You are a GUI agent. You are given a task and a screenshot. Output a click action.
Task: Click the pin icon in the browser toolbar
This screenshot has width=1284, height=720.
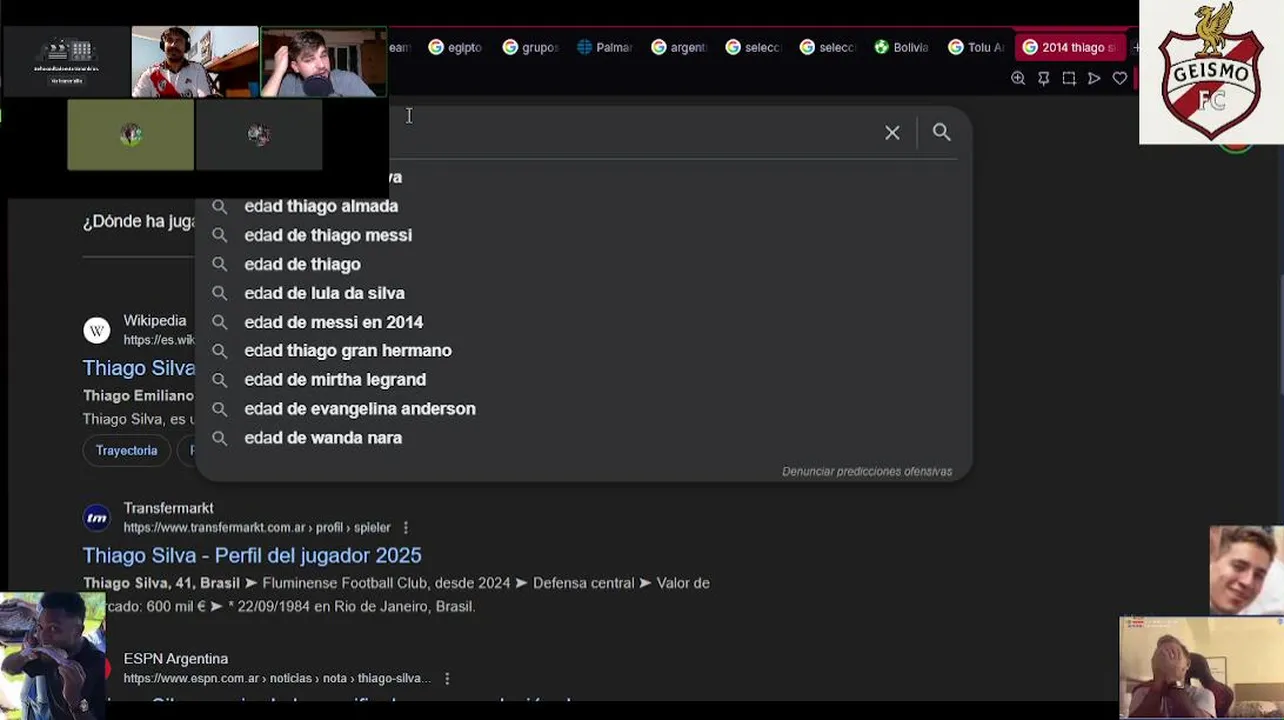click(1043, 78)
